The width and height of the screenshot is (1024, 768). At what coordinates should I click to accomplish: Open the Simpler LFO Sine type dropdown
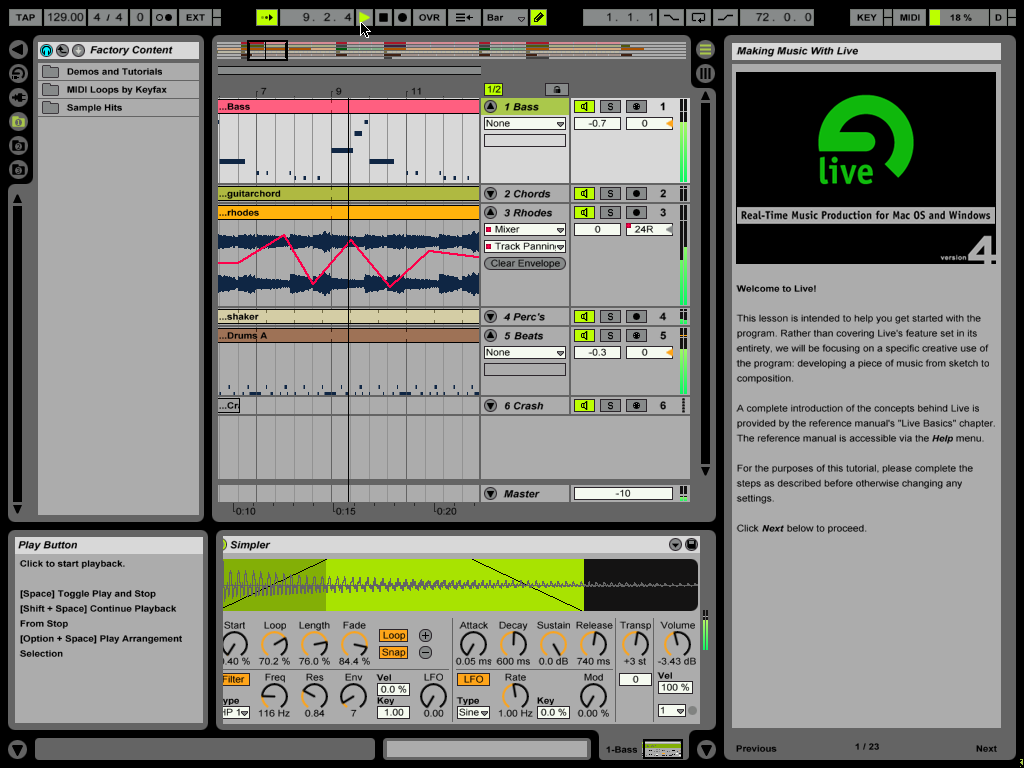(x=473, y=712)
